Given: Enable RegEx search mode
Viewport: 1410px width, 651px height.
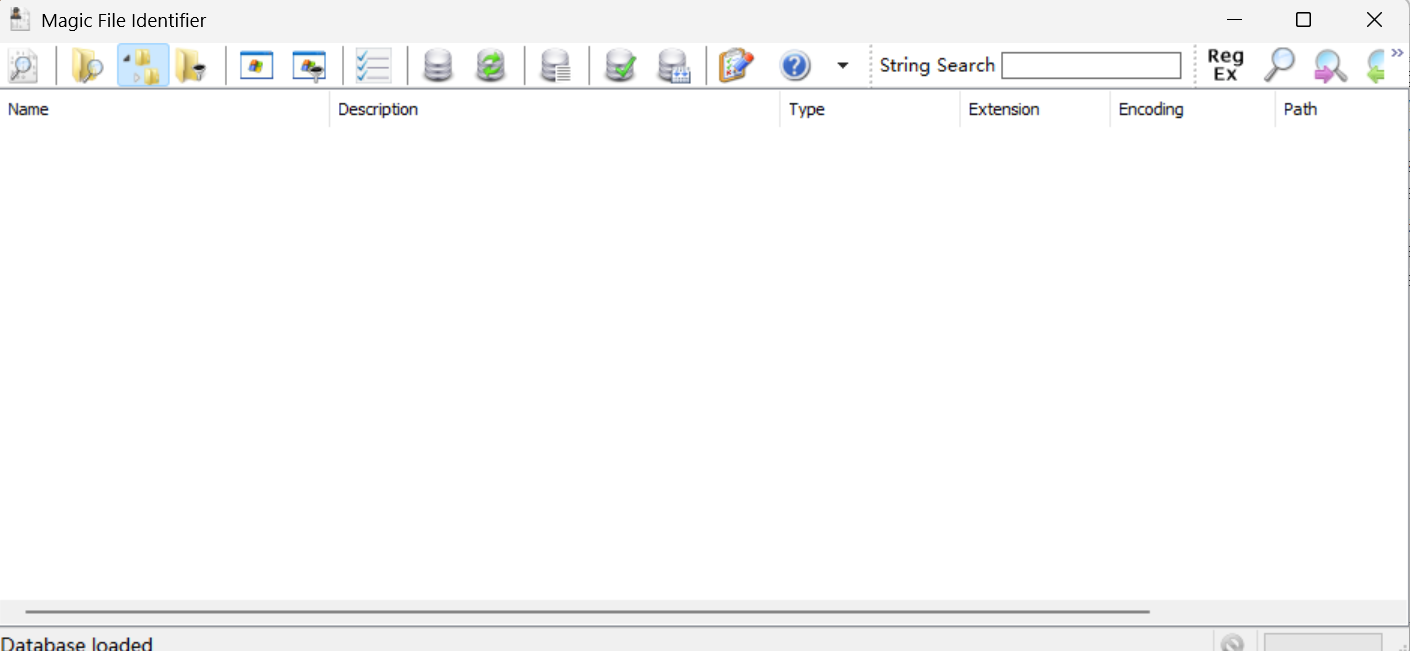Looking at the screenshot, I should coord(1225,65).
